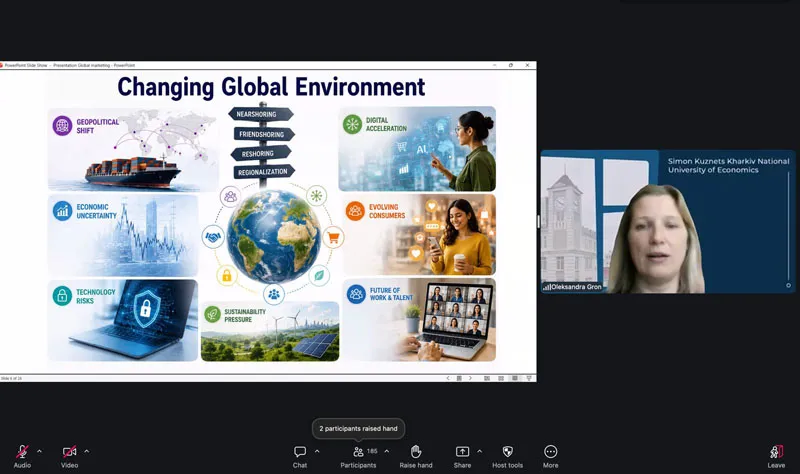800x474 pixels.
Task: Click the divider handle between slide and video
Action: (x=538, y=221)
